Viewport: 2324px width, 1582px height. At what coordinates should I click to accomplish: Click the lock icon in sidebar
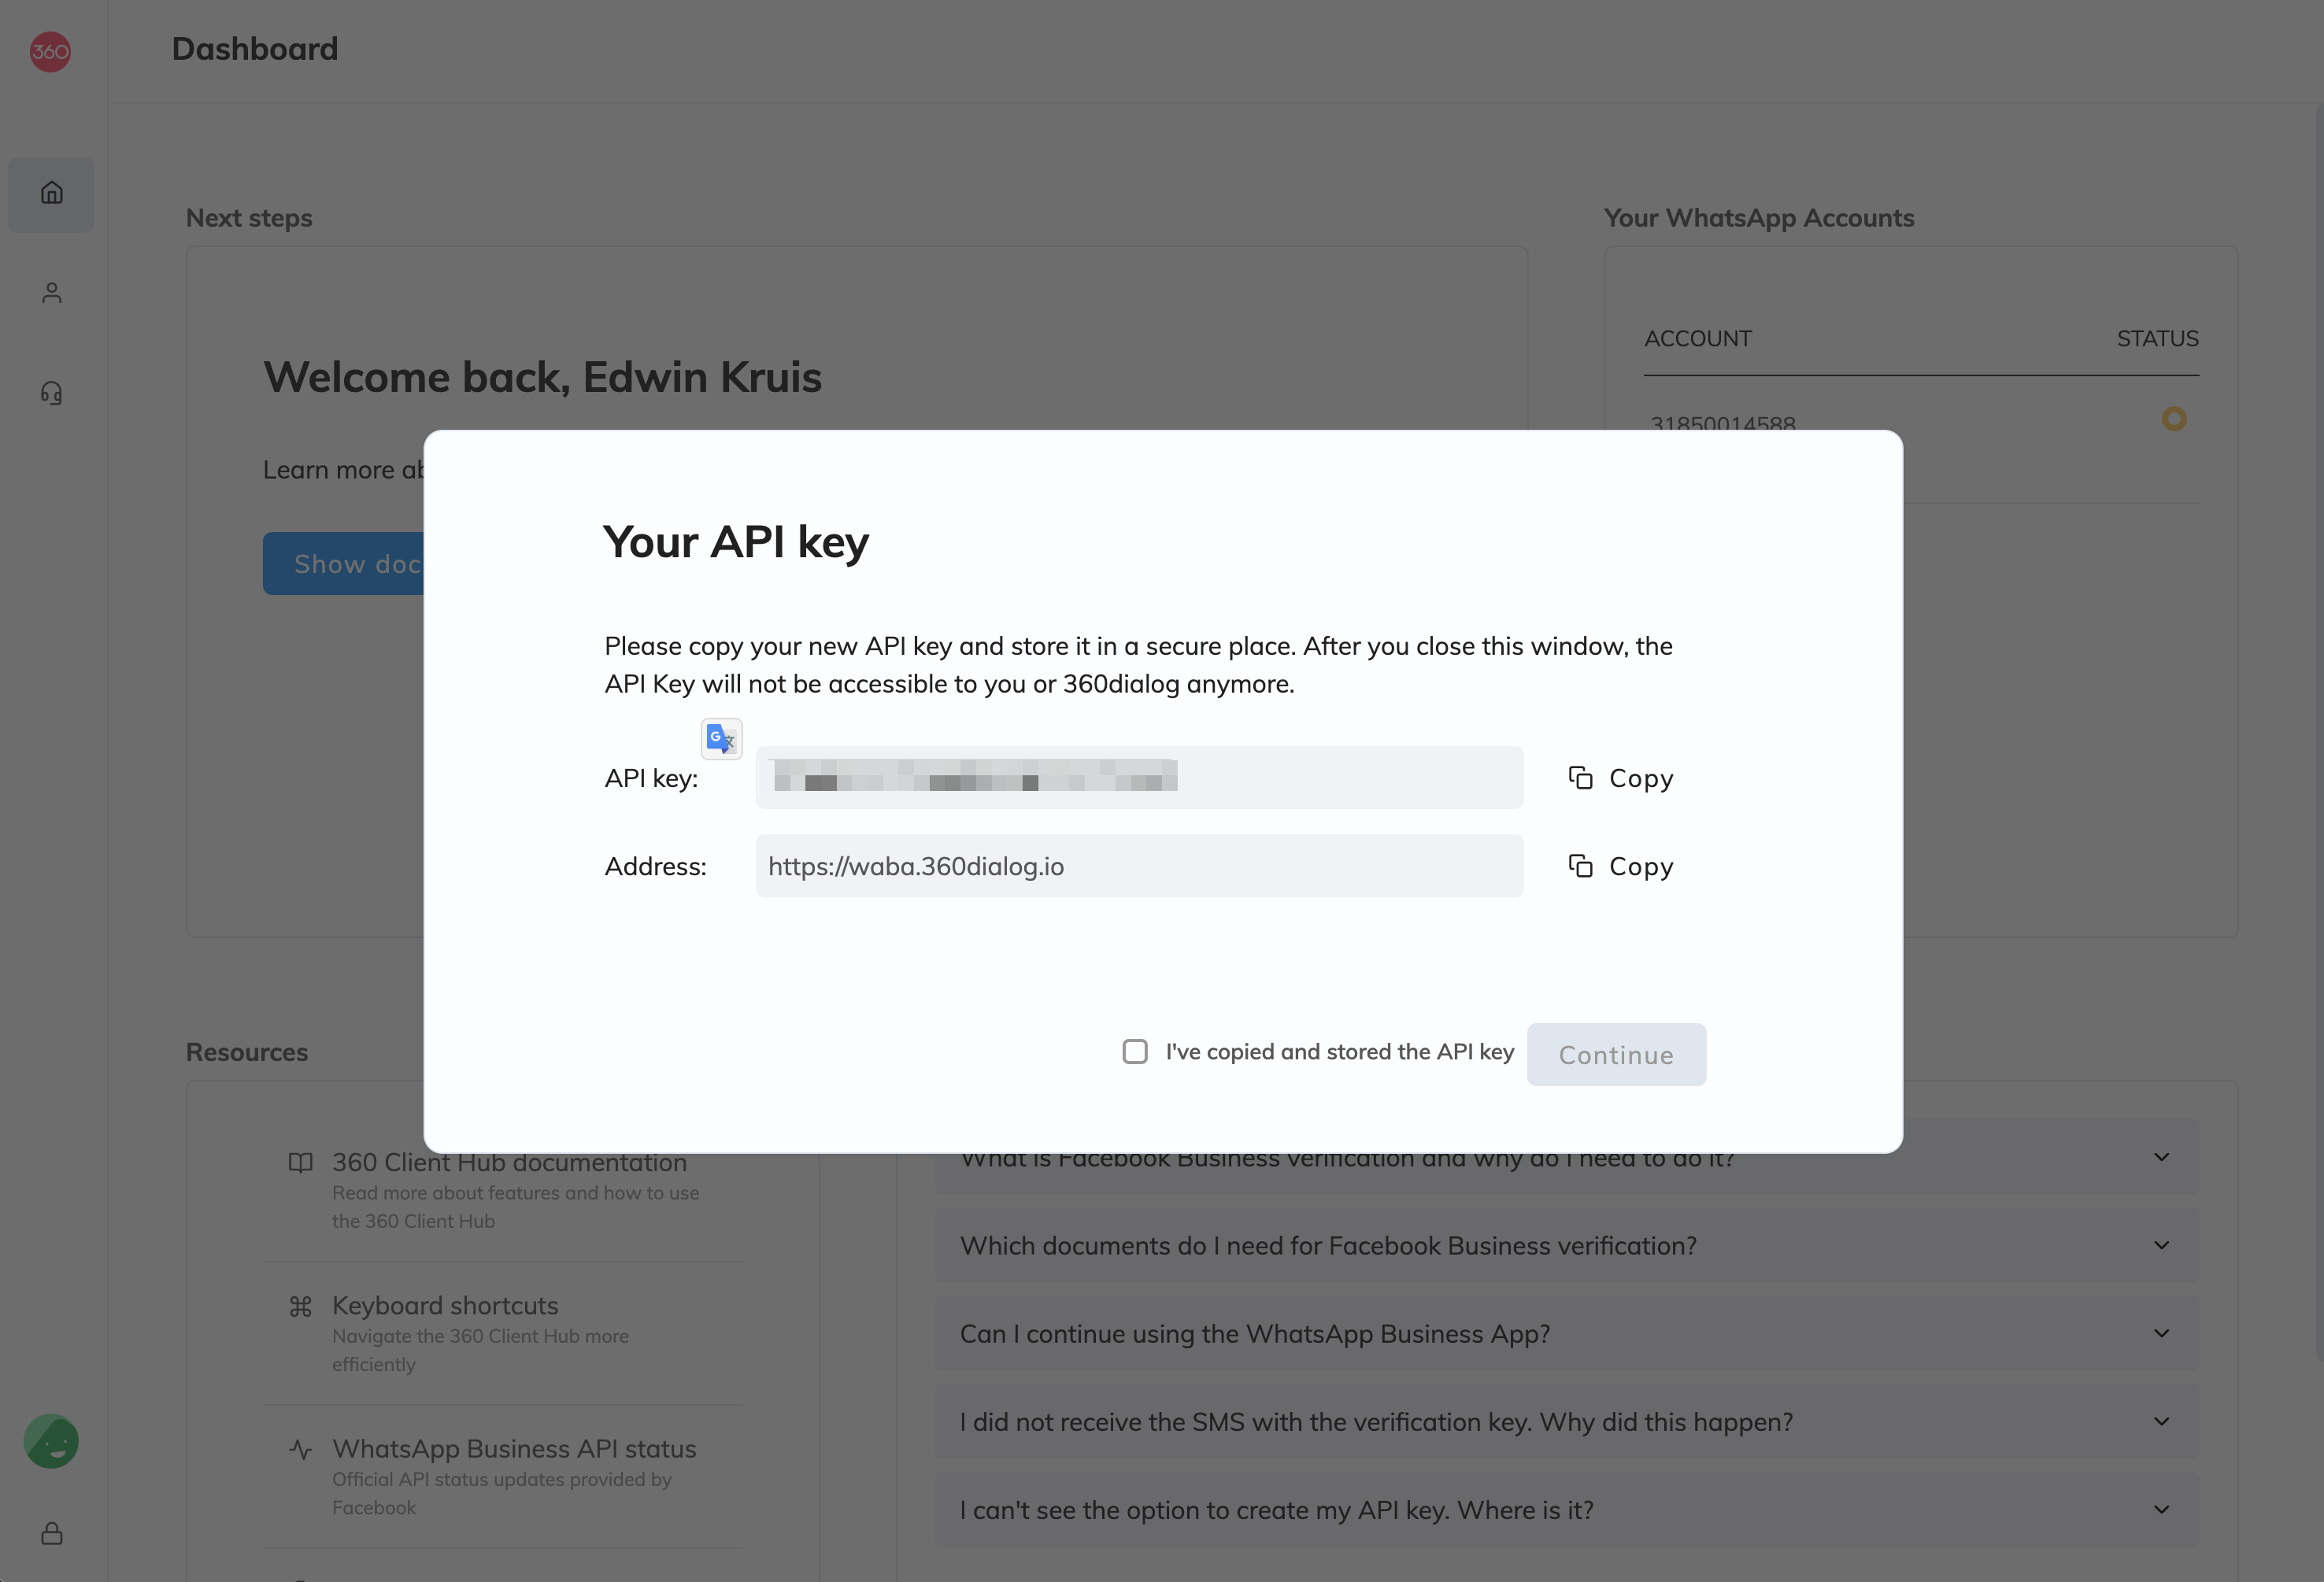coord(52,1533)
